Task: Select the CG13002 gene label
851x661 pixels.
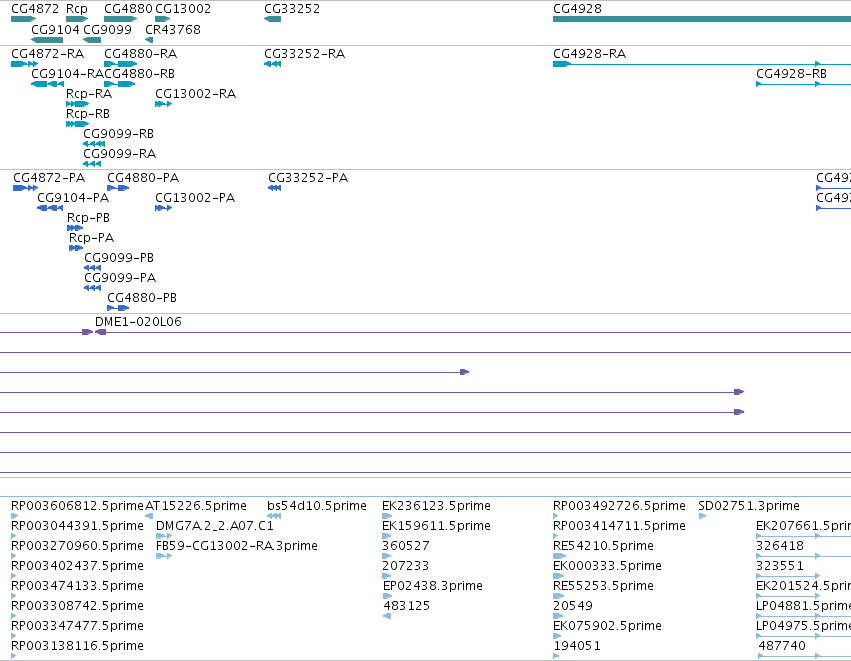Action: (183, 9)
